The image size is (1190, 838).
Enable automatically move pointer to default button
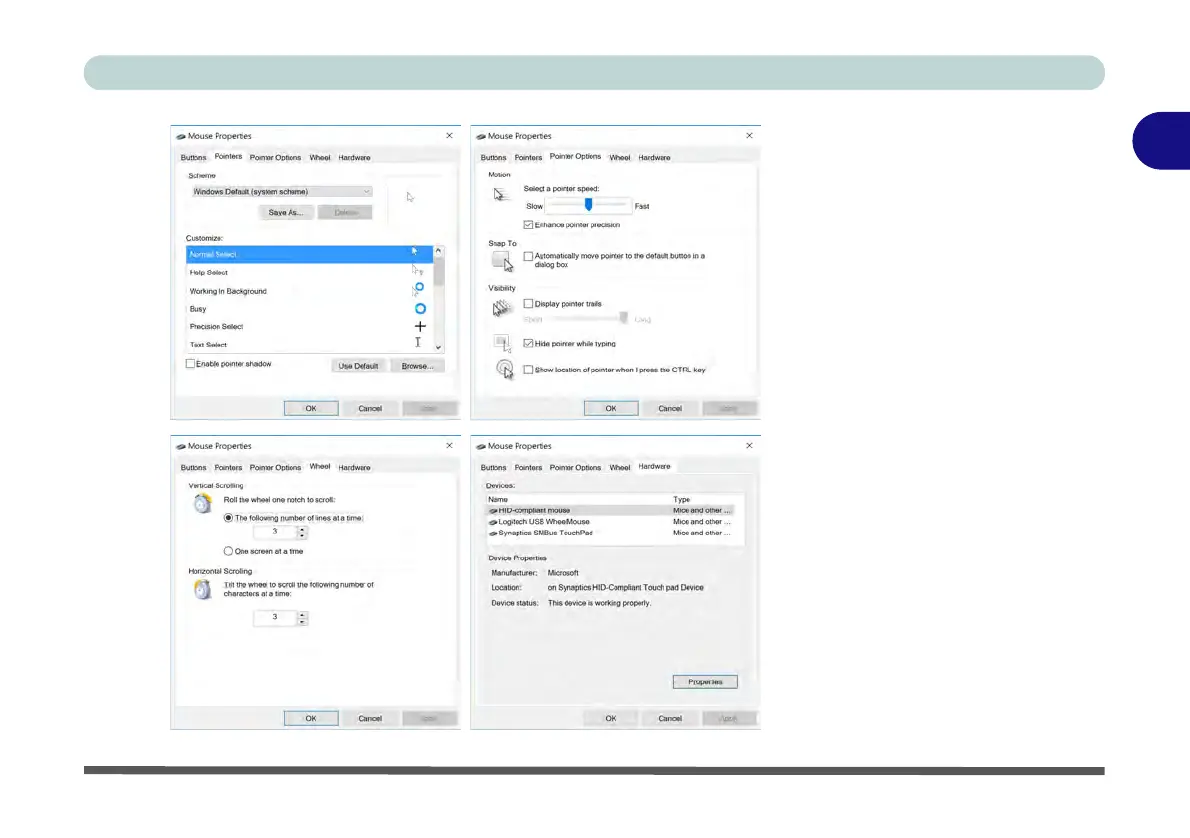(528, 257)
